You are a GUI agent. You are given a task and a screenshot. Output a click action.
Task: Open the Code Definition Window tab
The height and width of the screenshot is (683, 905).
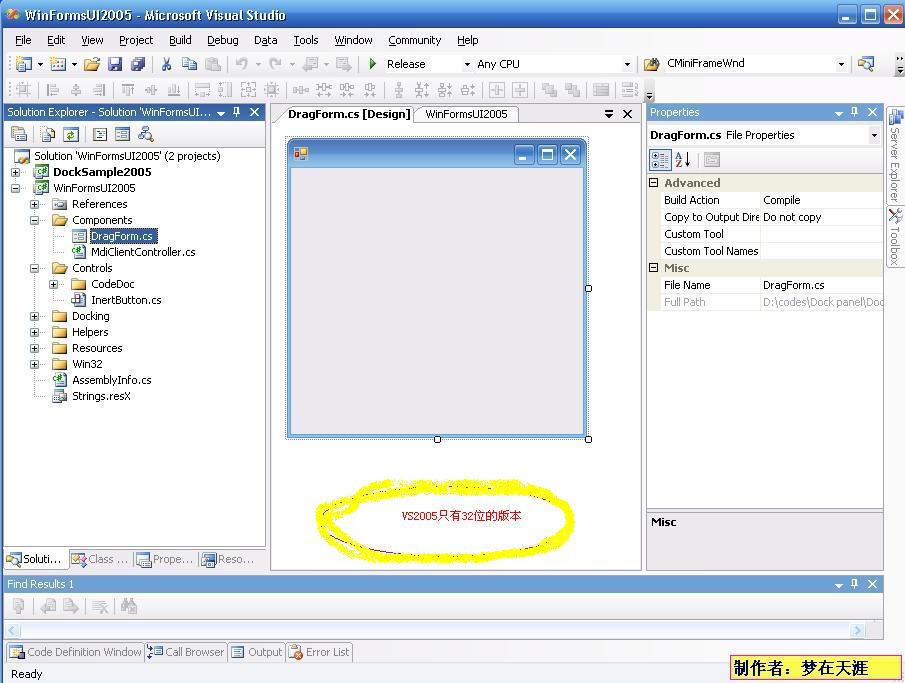pos(76,652)
